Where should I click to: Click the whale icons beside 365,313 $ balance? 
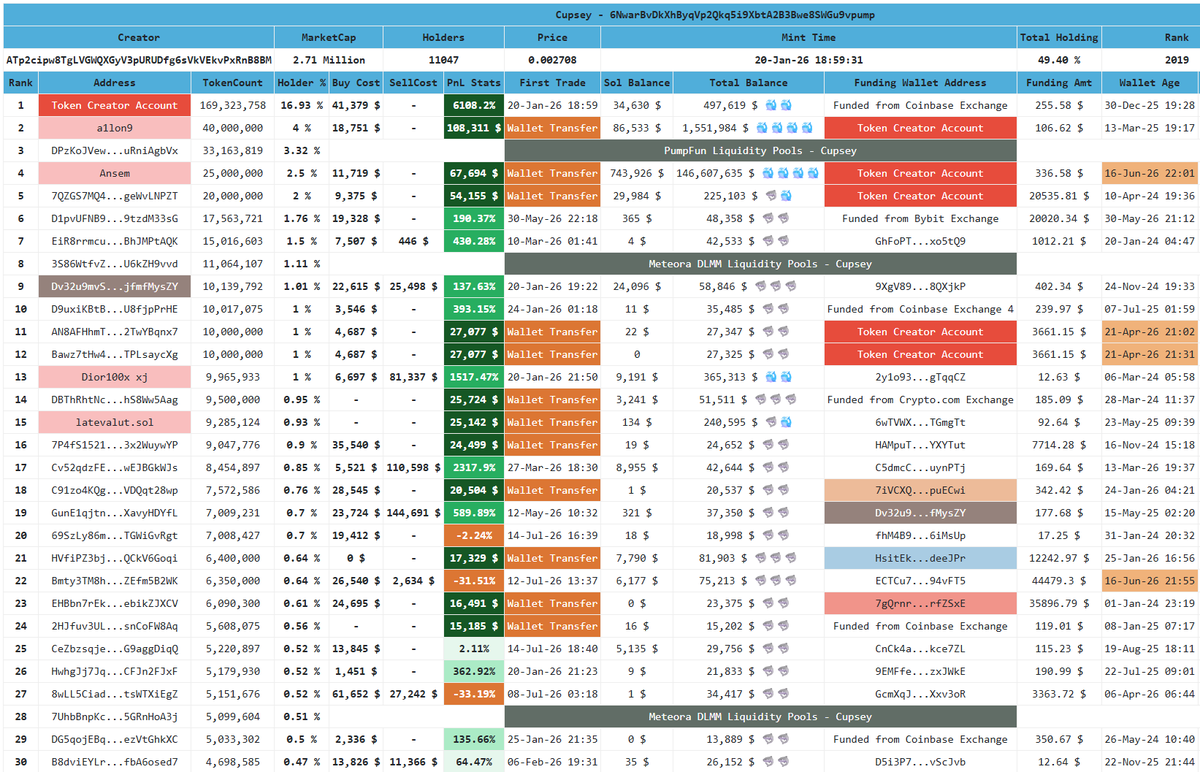point(778,377)
